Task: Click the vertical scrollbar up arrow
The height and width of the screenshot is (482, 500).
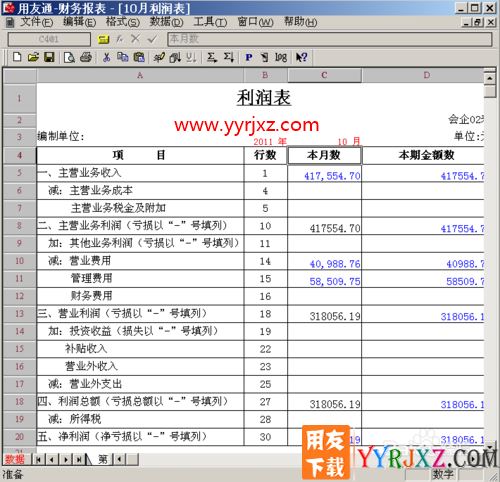Action: [x=489, y=79]
